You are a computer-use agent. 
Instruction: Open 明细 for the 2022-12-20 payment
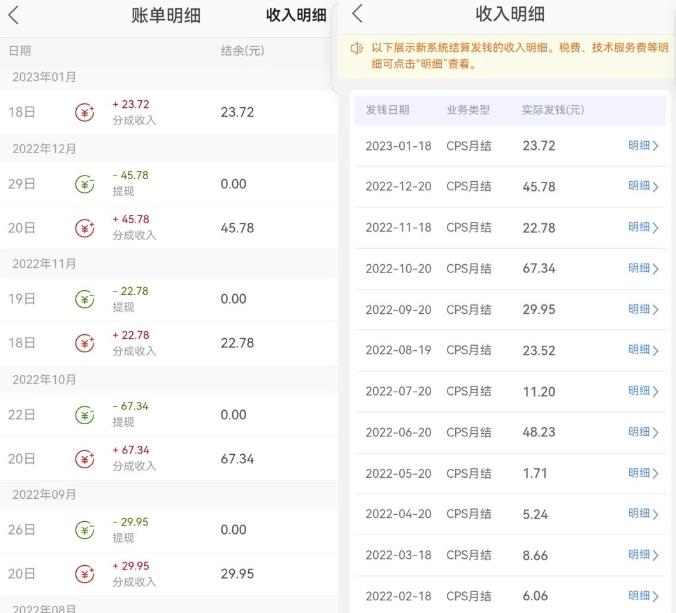coord(642,186)
